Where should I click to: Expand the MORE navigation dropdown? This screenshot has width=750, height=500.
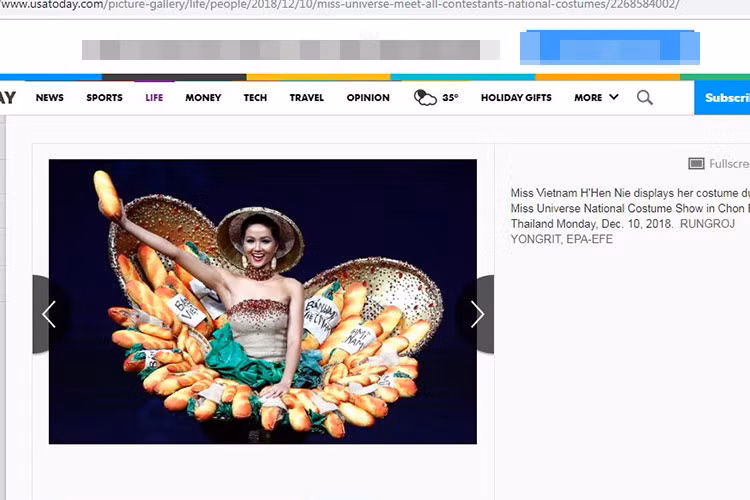point(596,98)
